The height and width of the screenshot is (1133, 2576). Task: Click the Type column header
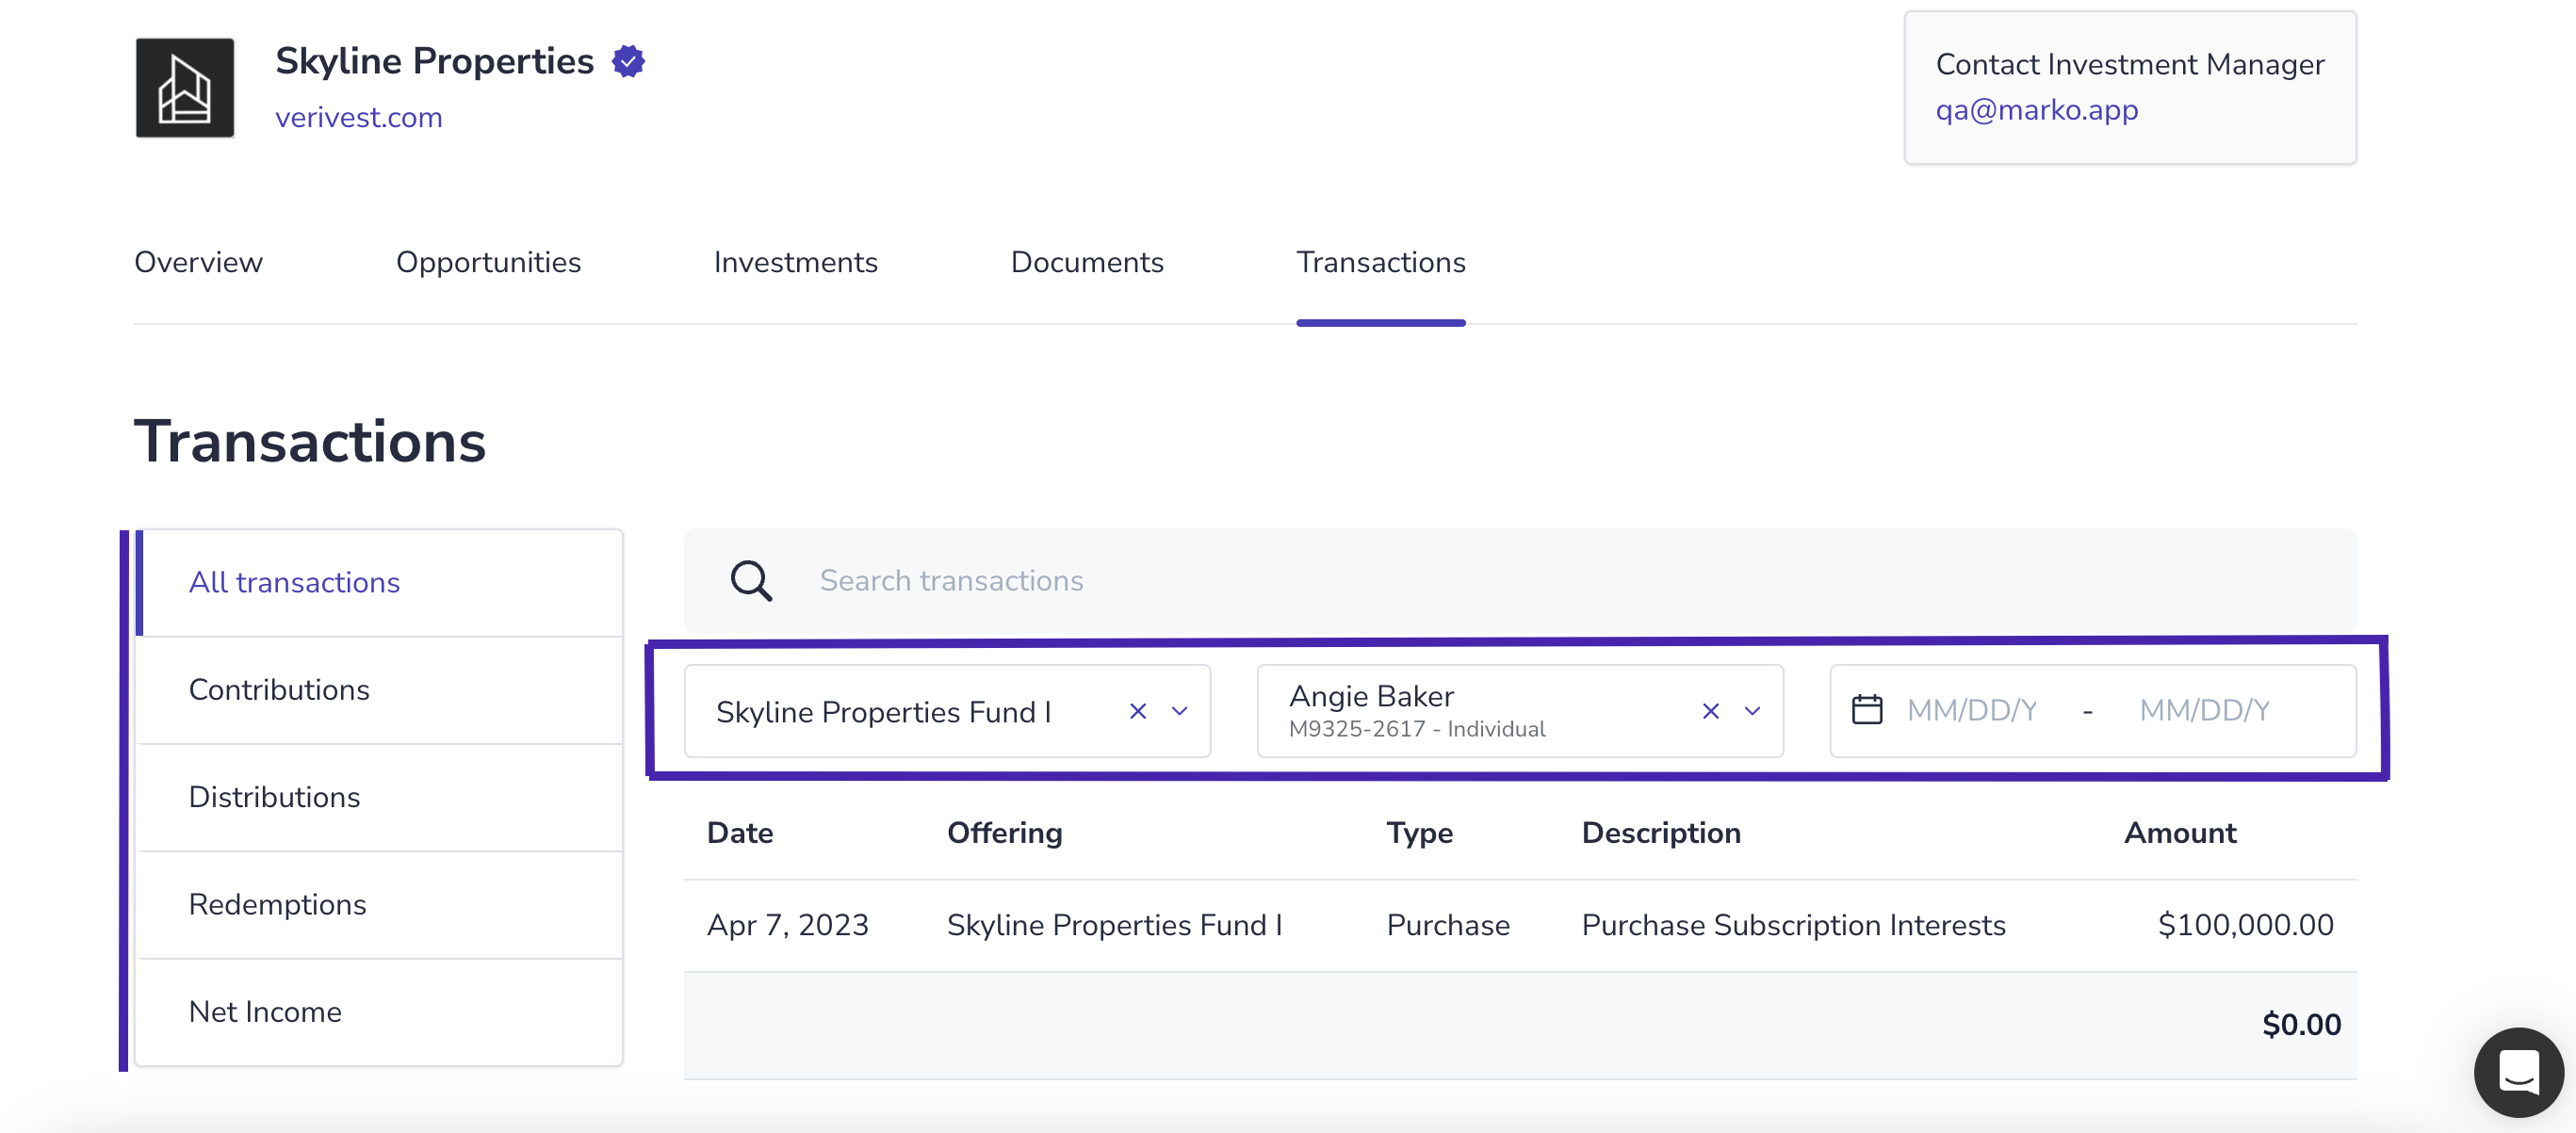(x=1419, y=833)
